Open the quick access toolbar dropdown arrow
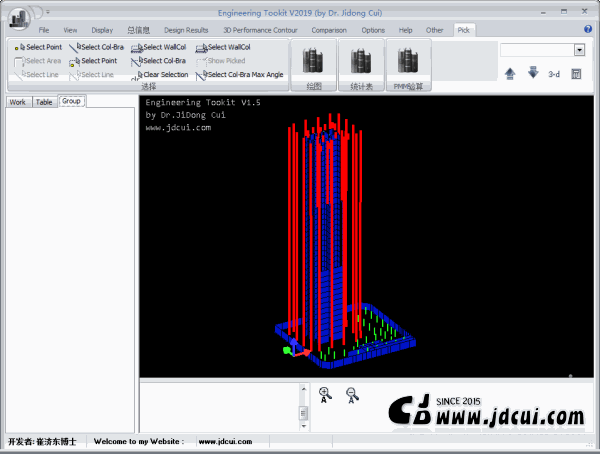The image size is (600, 454). coord(48,12)
